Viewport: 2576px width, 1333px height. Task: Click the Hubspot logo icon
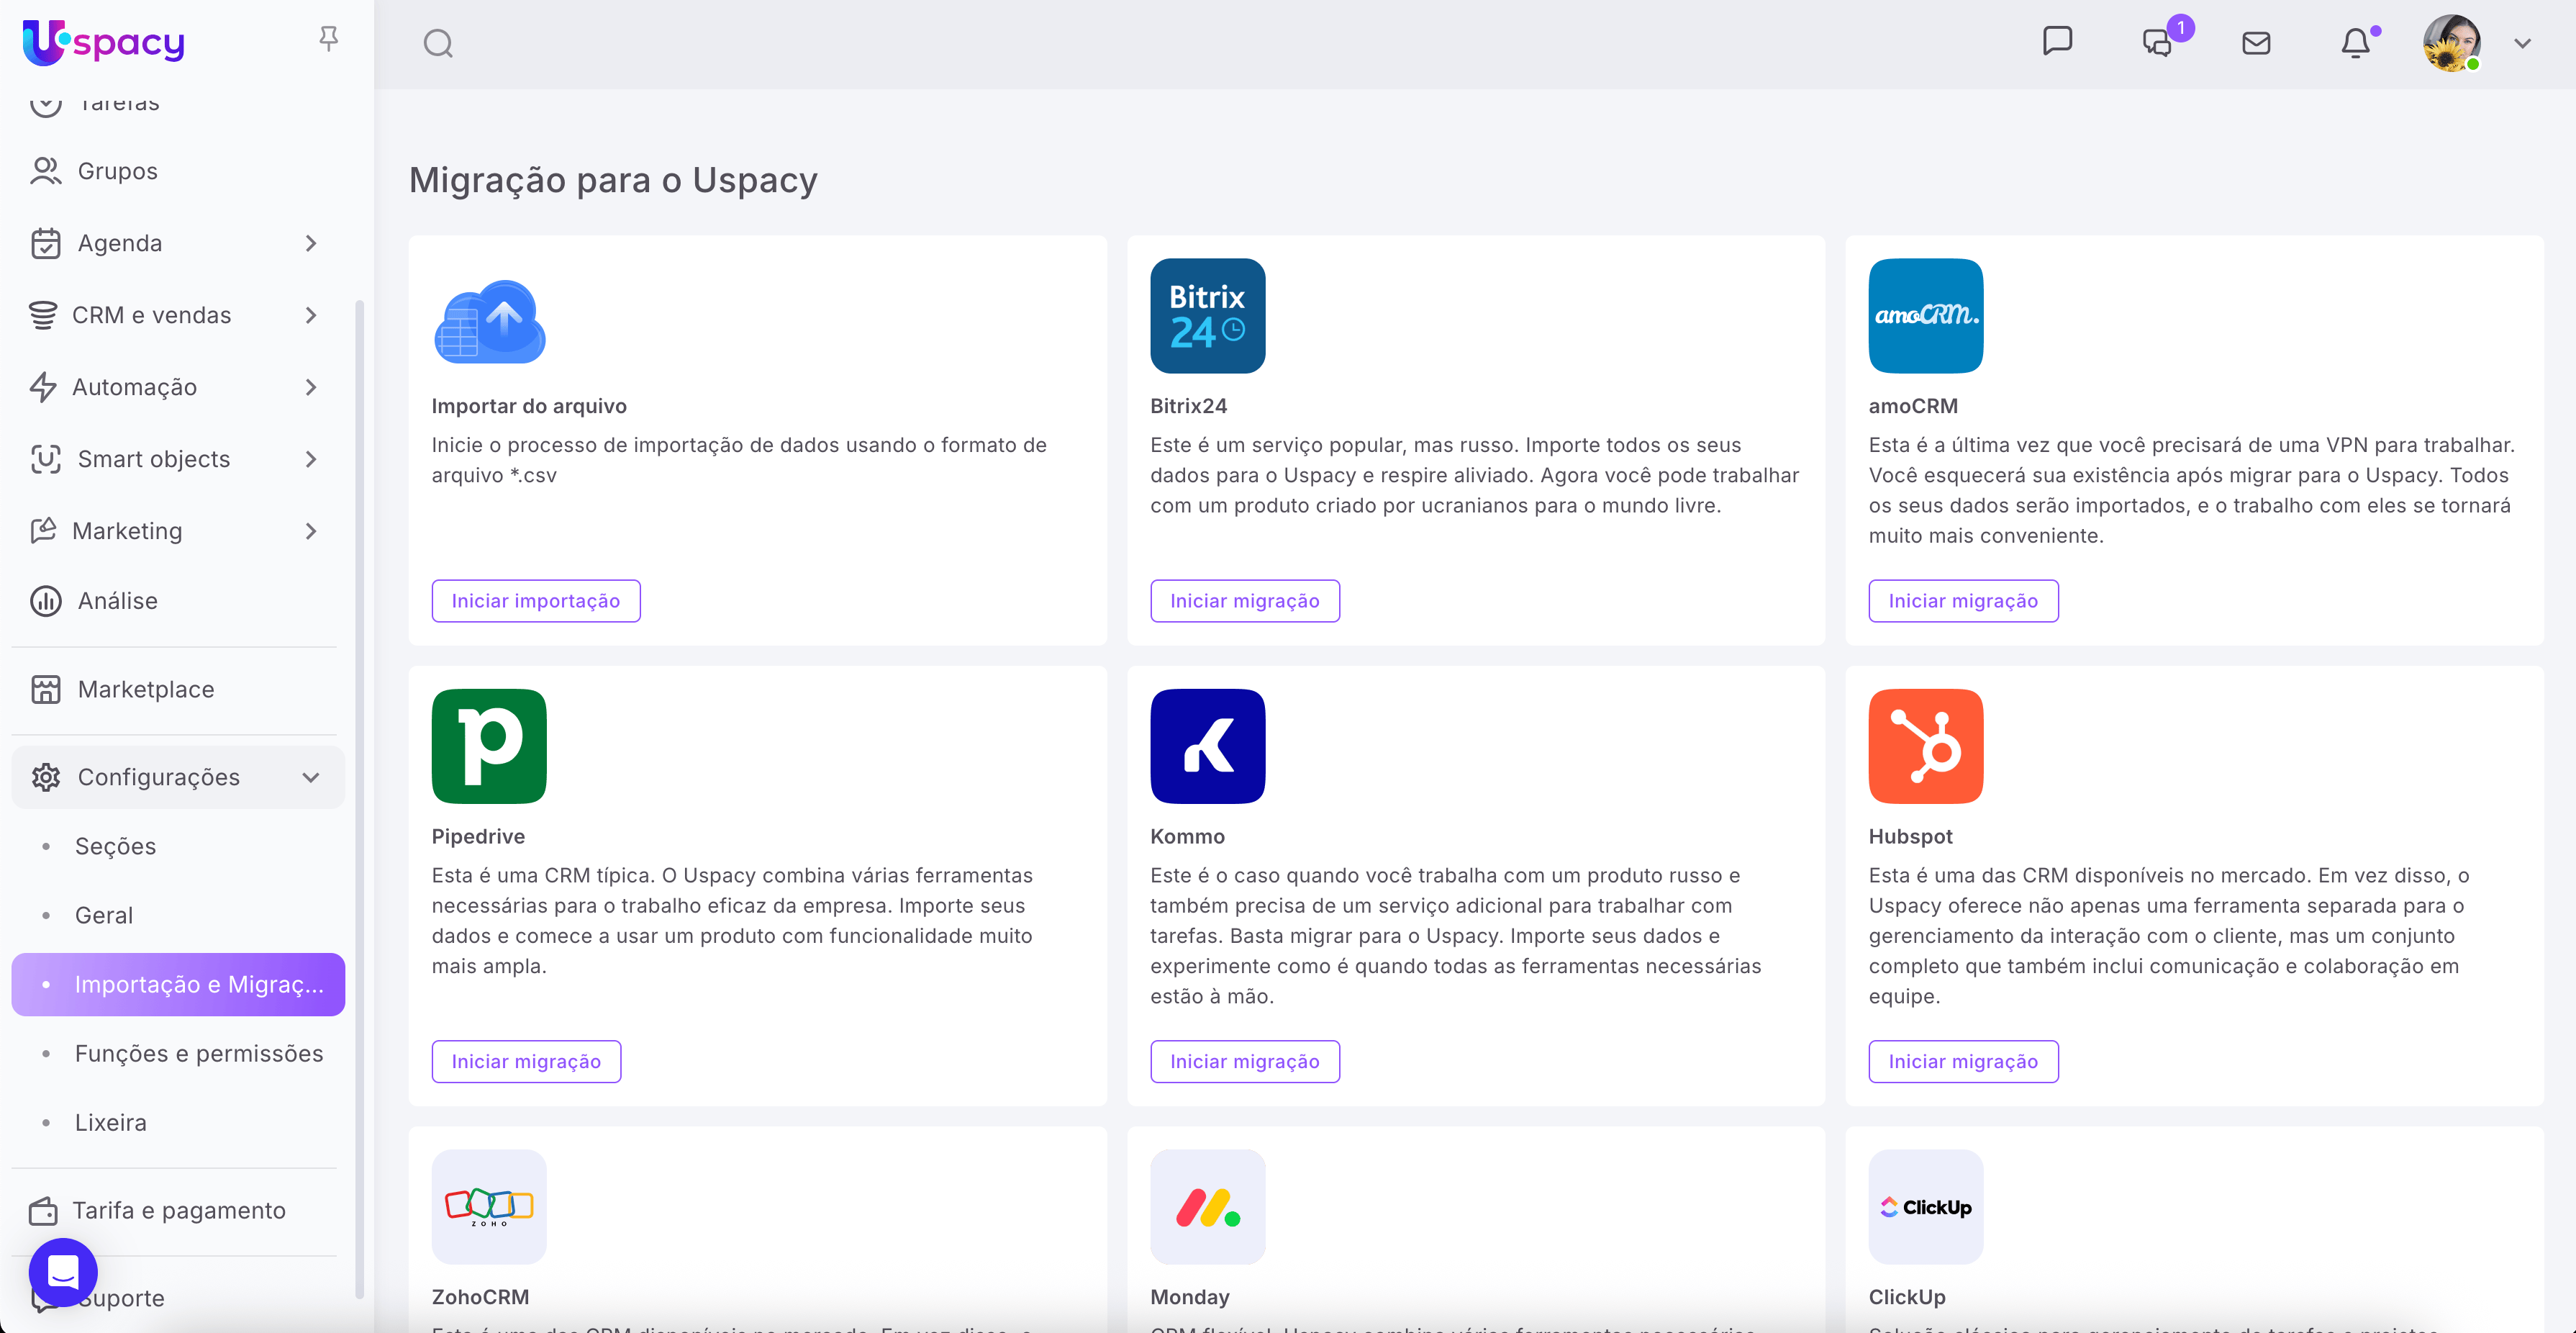point(1925,746)
